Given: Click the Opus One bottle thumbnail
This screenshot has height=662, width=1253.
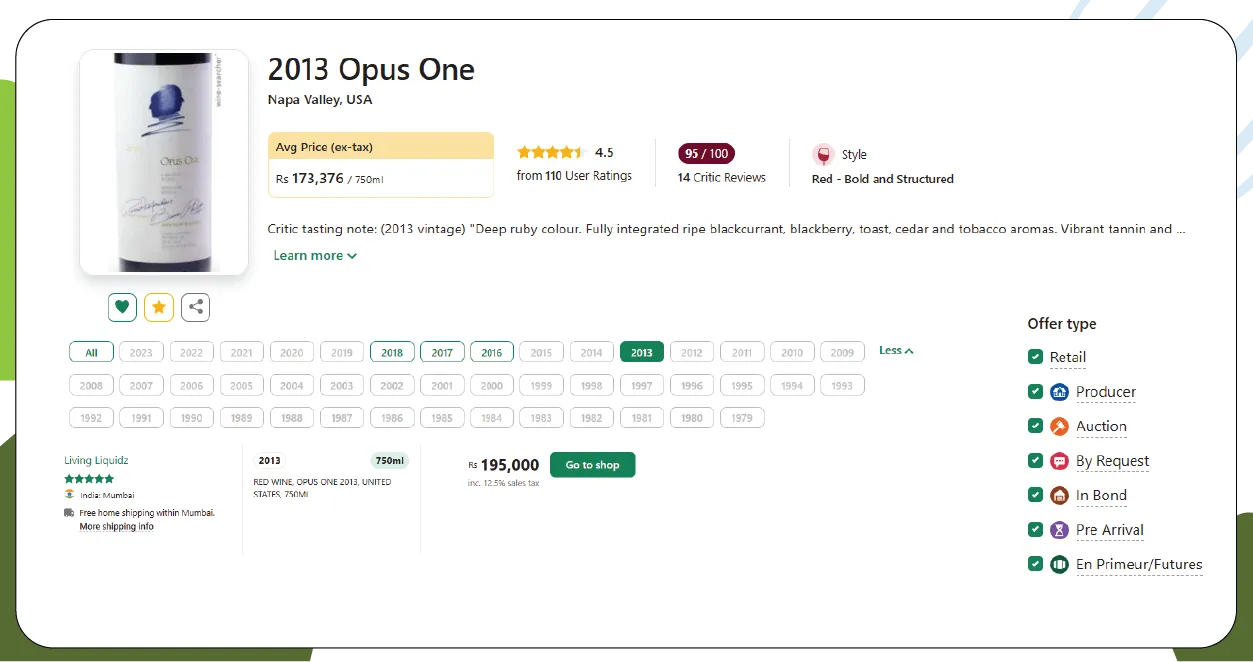Looking at the screenshot, I should [x=163, y=162].
